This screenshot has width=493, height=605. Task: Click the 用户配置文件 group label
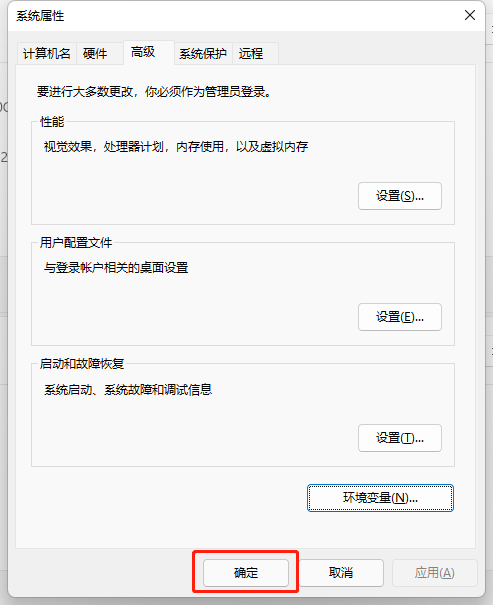[76, 243]
